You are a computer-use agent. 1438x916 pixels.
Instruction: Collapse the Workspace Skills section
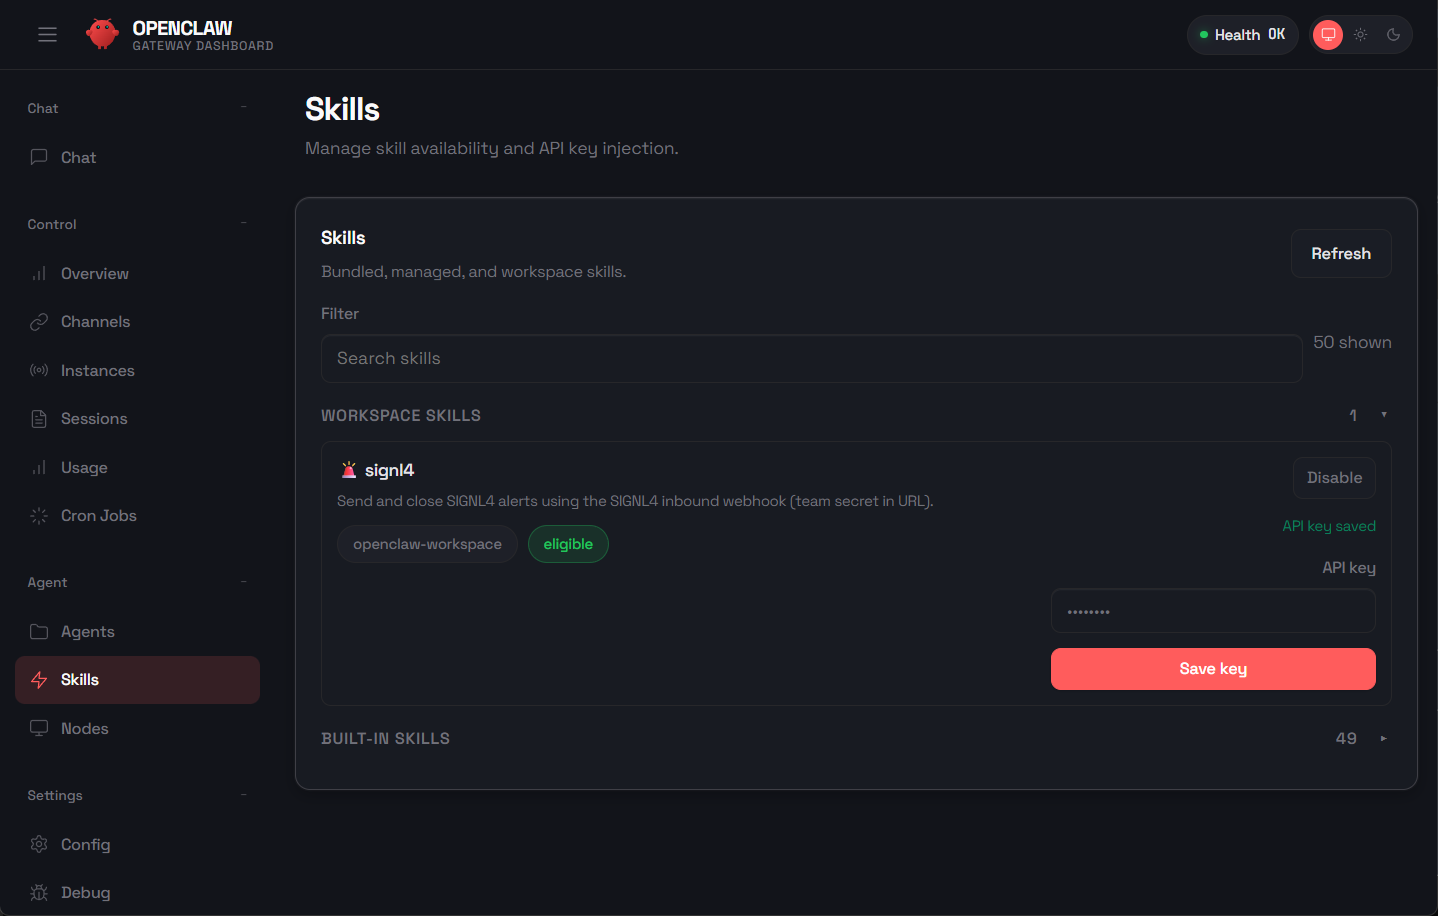coord(1384,415)
